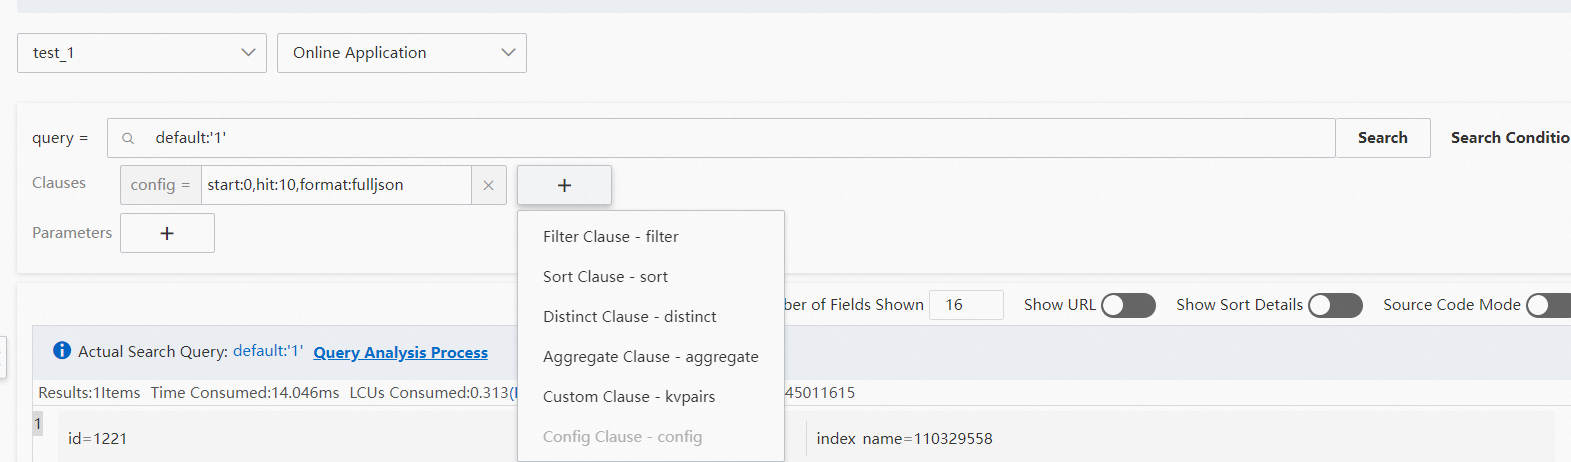This screenshot has height=462, width=1571.
Task: Turn on Source Code Mode switch
Action: coord(1549,305)
